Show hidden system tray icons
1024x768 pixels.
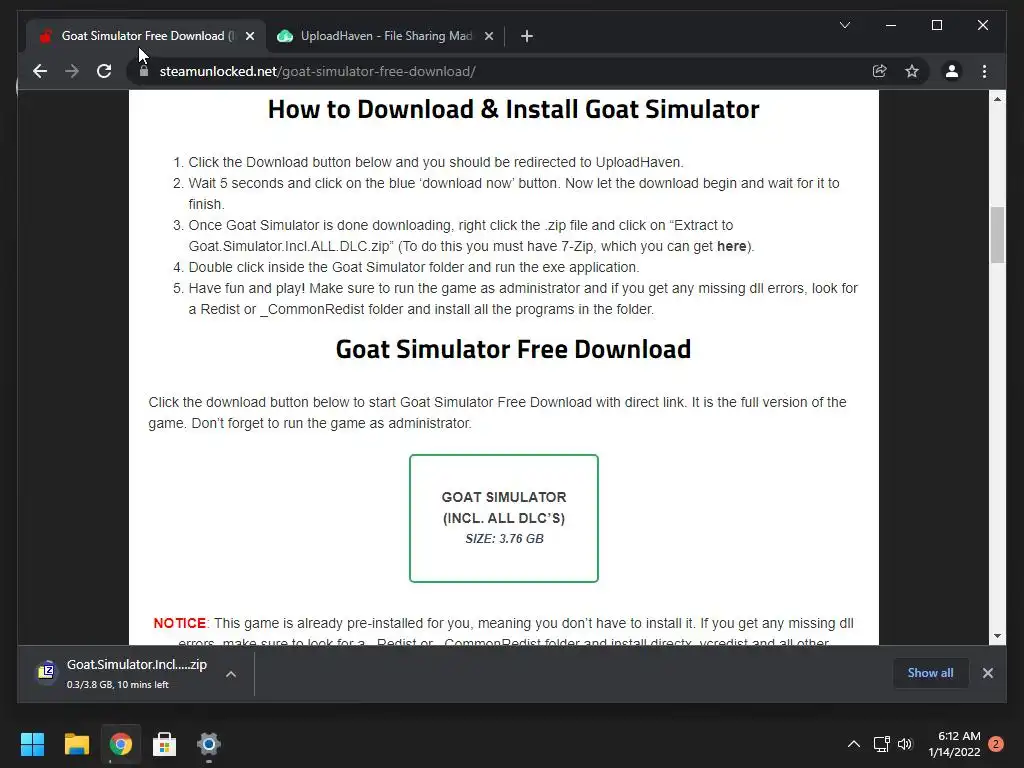point(854,744)
